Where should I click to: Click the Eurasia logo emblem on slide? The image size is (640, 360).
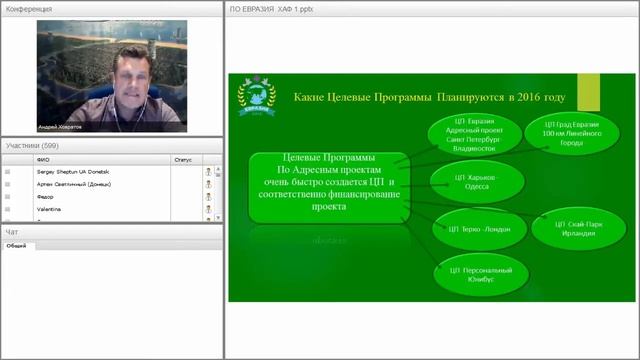[x=257, y=96]
